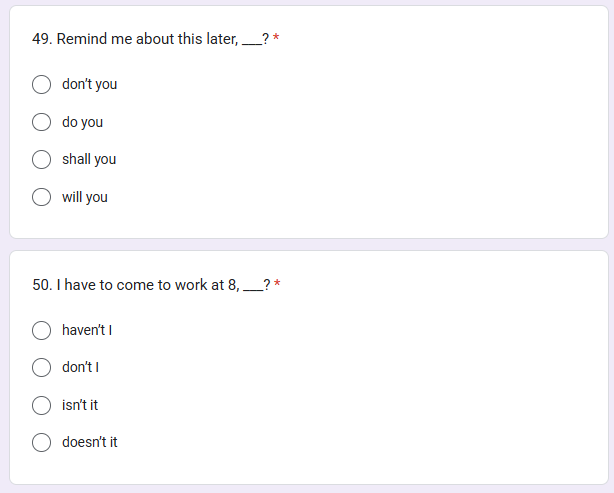
Task: Choose the "don't I" radio button
Action: [x=42, y=367]
